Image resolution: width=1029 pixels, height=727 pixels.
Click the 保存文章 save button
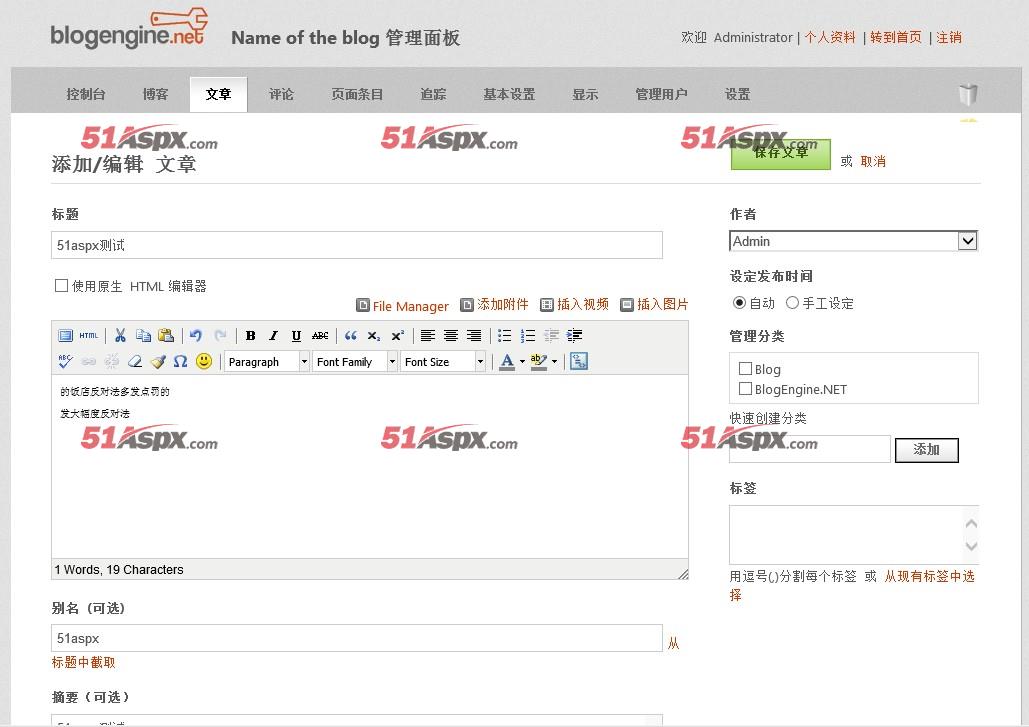(781, 154)
